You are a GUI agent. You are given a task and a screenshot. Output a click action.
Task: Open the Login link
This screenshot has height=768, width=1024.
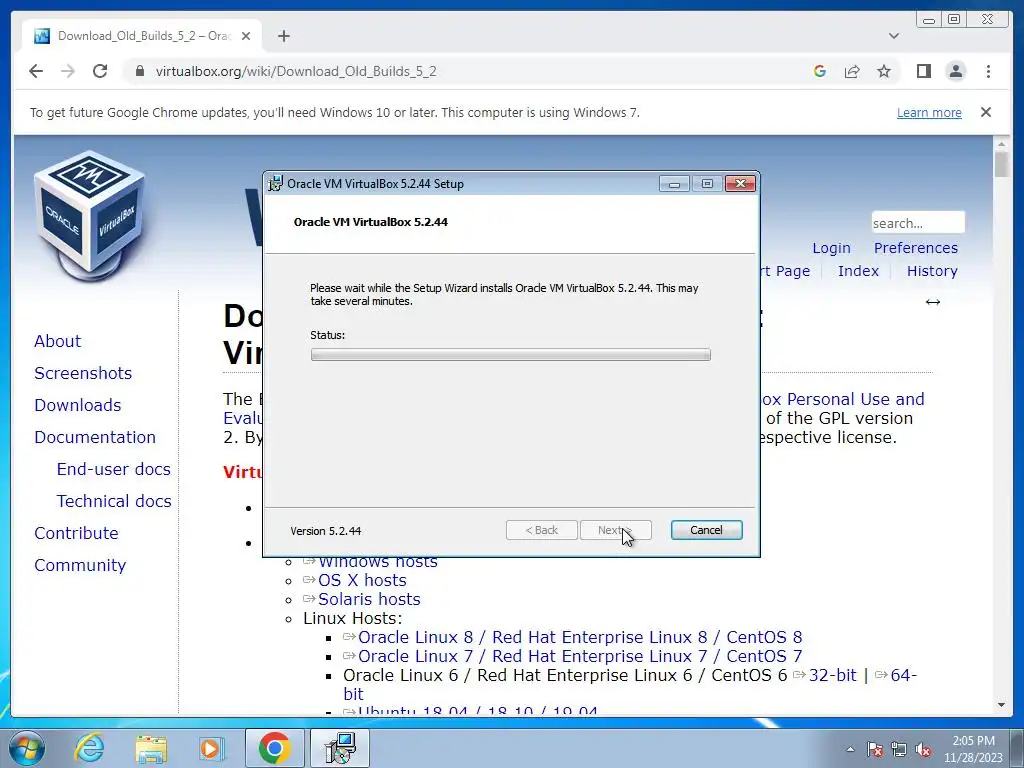coord(831,248)
